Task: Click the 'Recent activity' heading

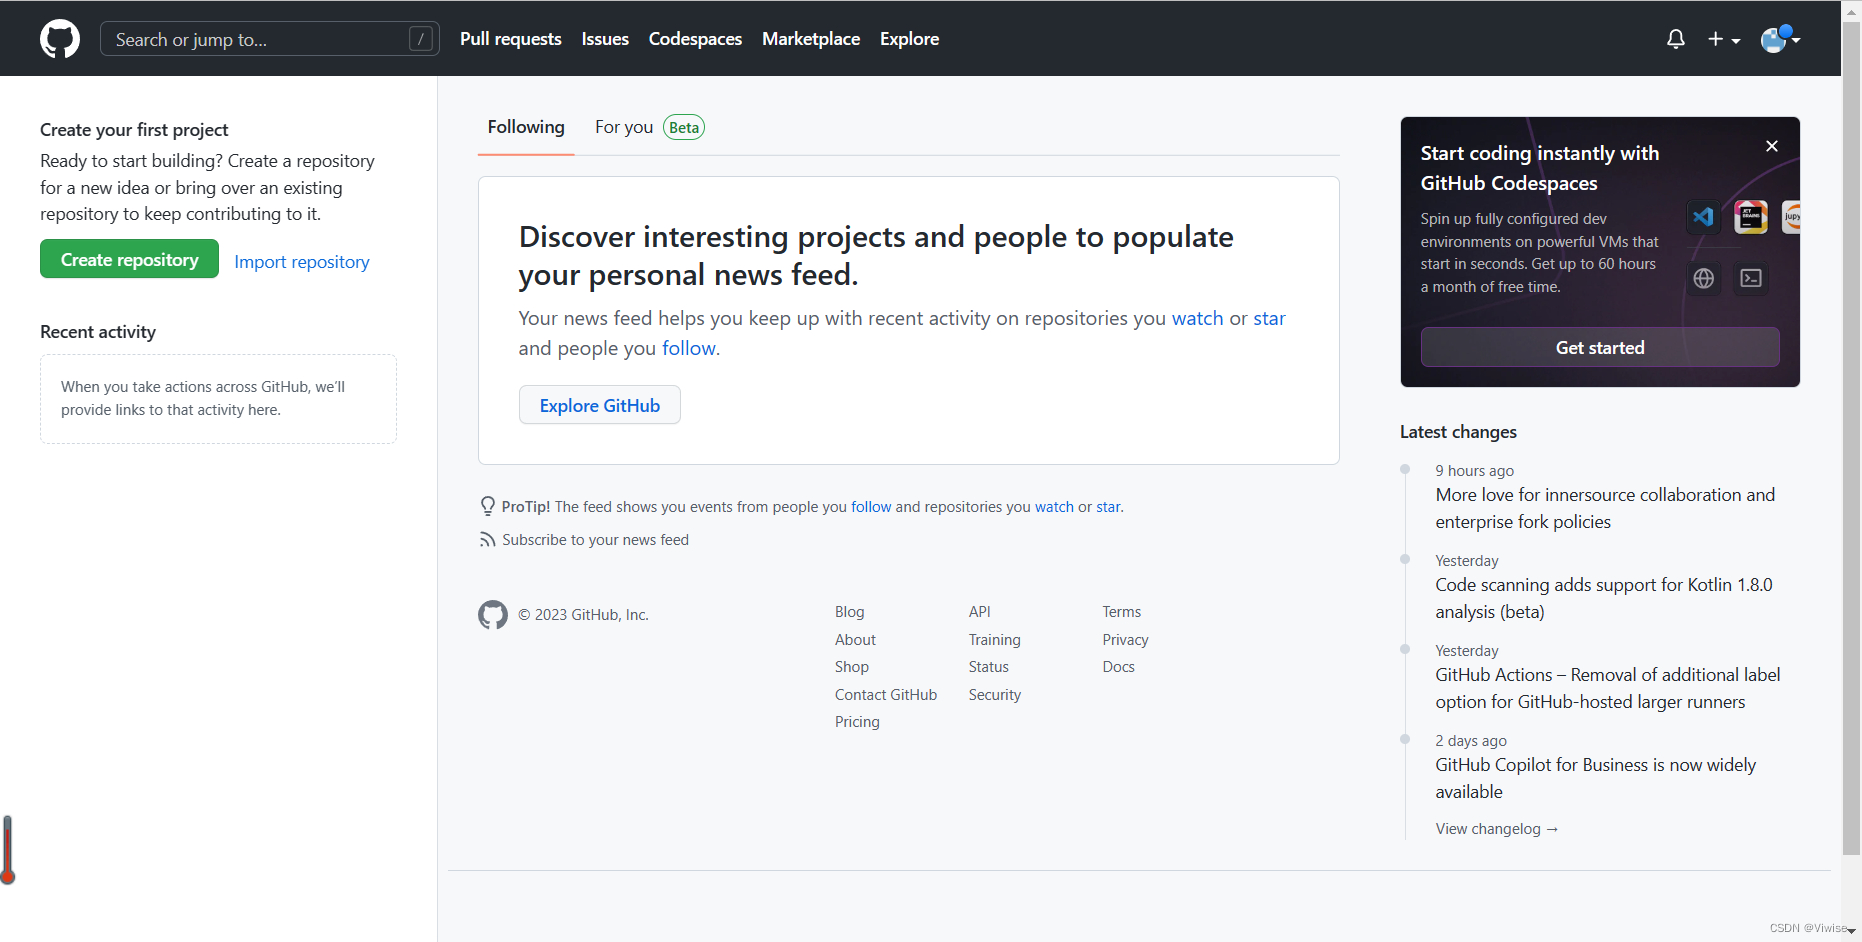Action: pos(98,332)
